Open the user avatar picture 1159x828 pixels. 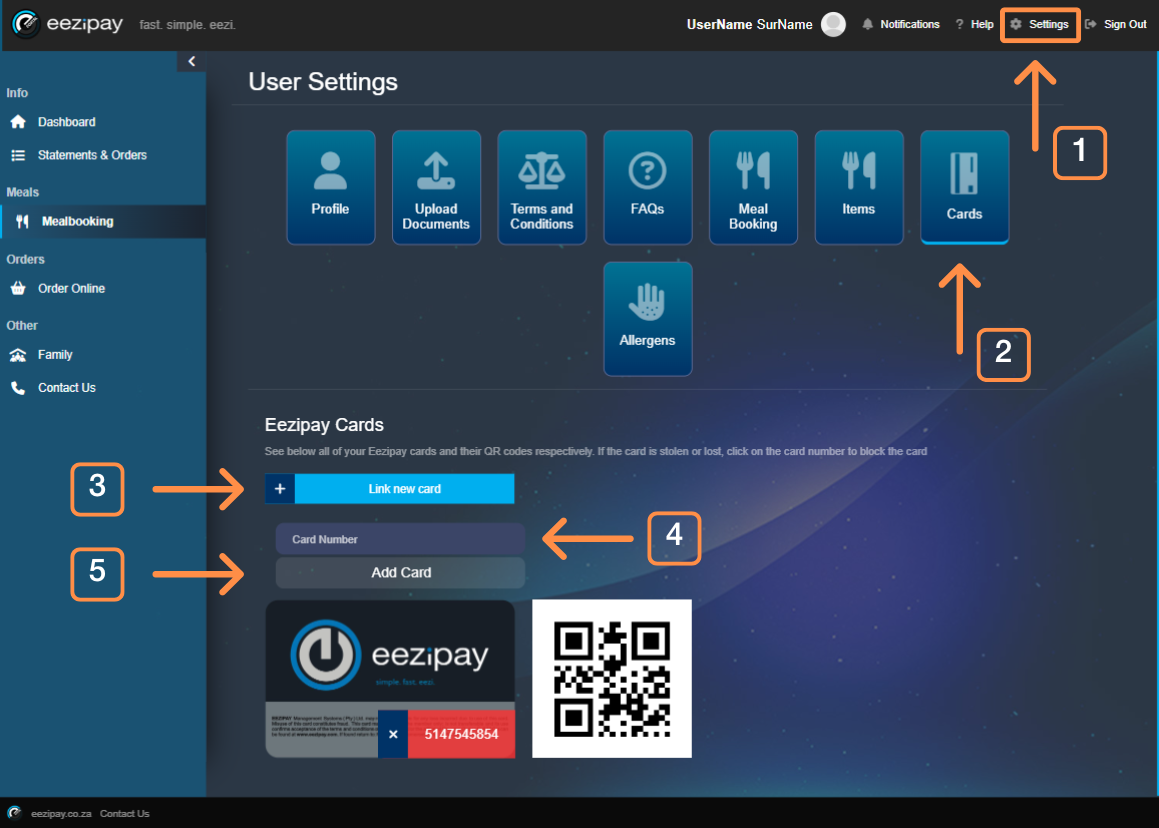click(x=833, y=24)
